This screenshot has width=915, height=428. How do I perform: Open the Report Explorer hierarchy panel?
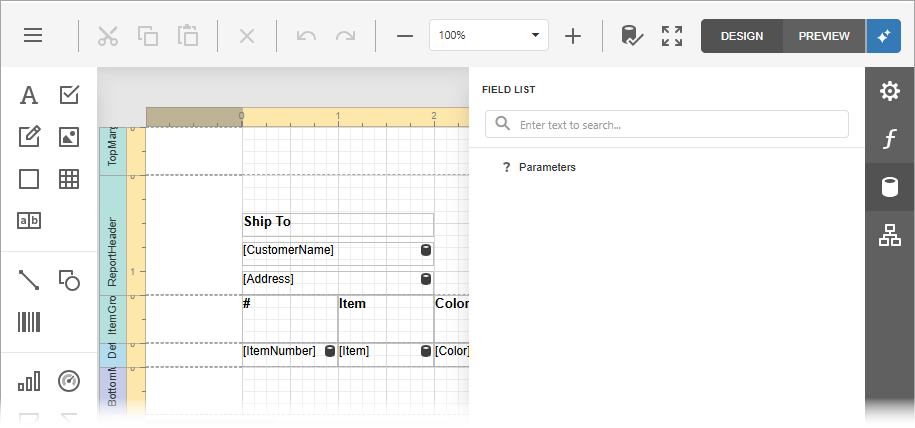pos(889,235)
